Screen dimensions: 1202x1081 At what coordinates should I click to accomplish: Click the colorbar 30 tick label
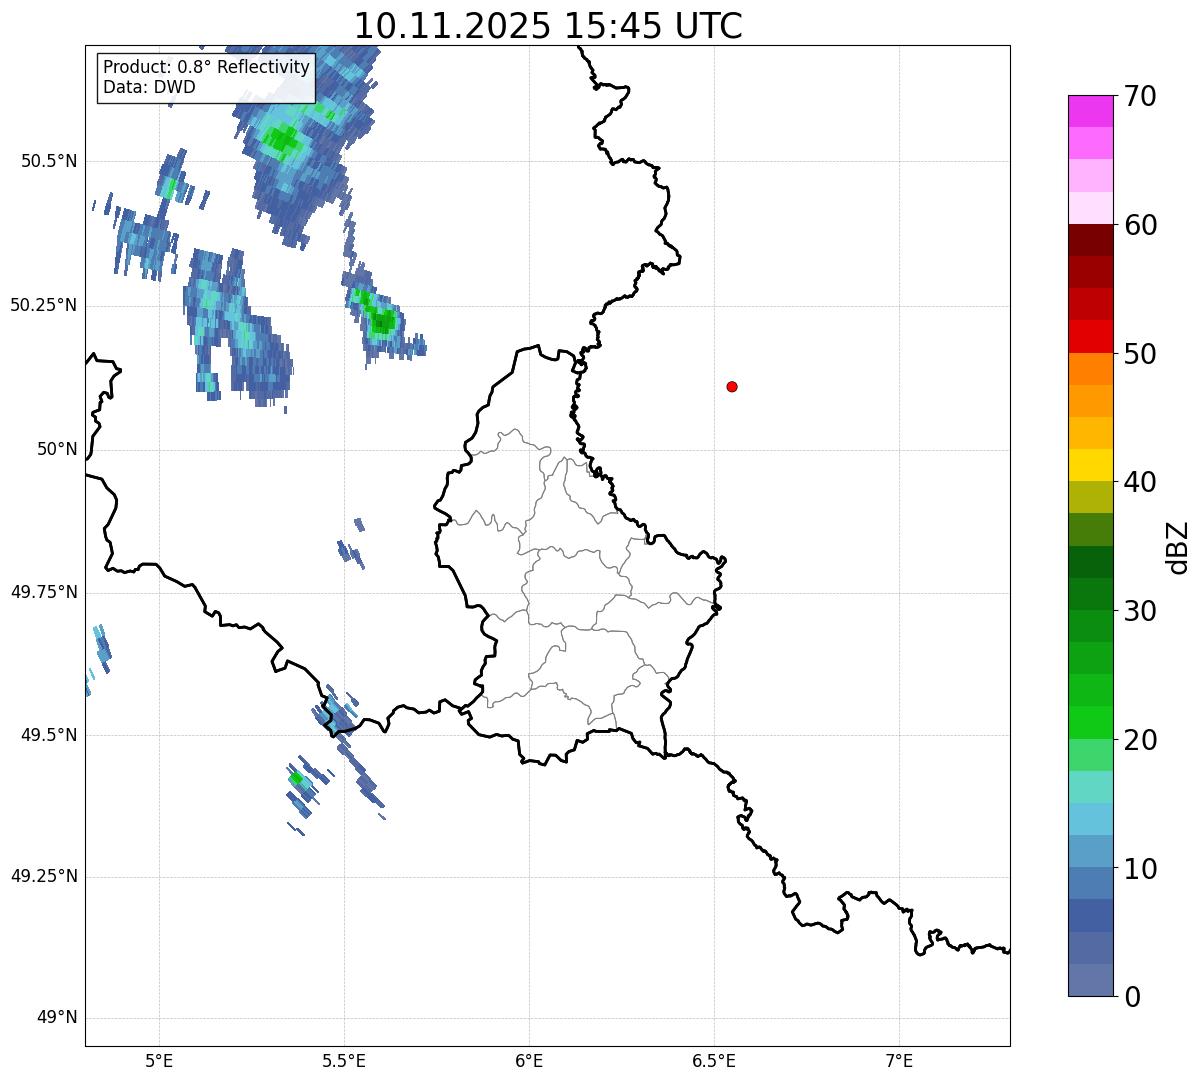click(1141, 611)
